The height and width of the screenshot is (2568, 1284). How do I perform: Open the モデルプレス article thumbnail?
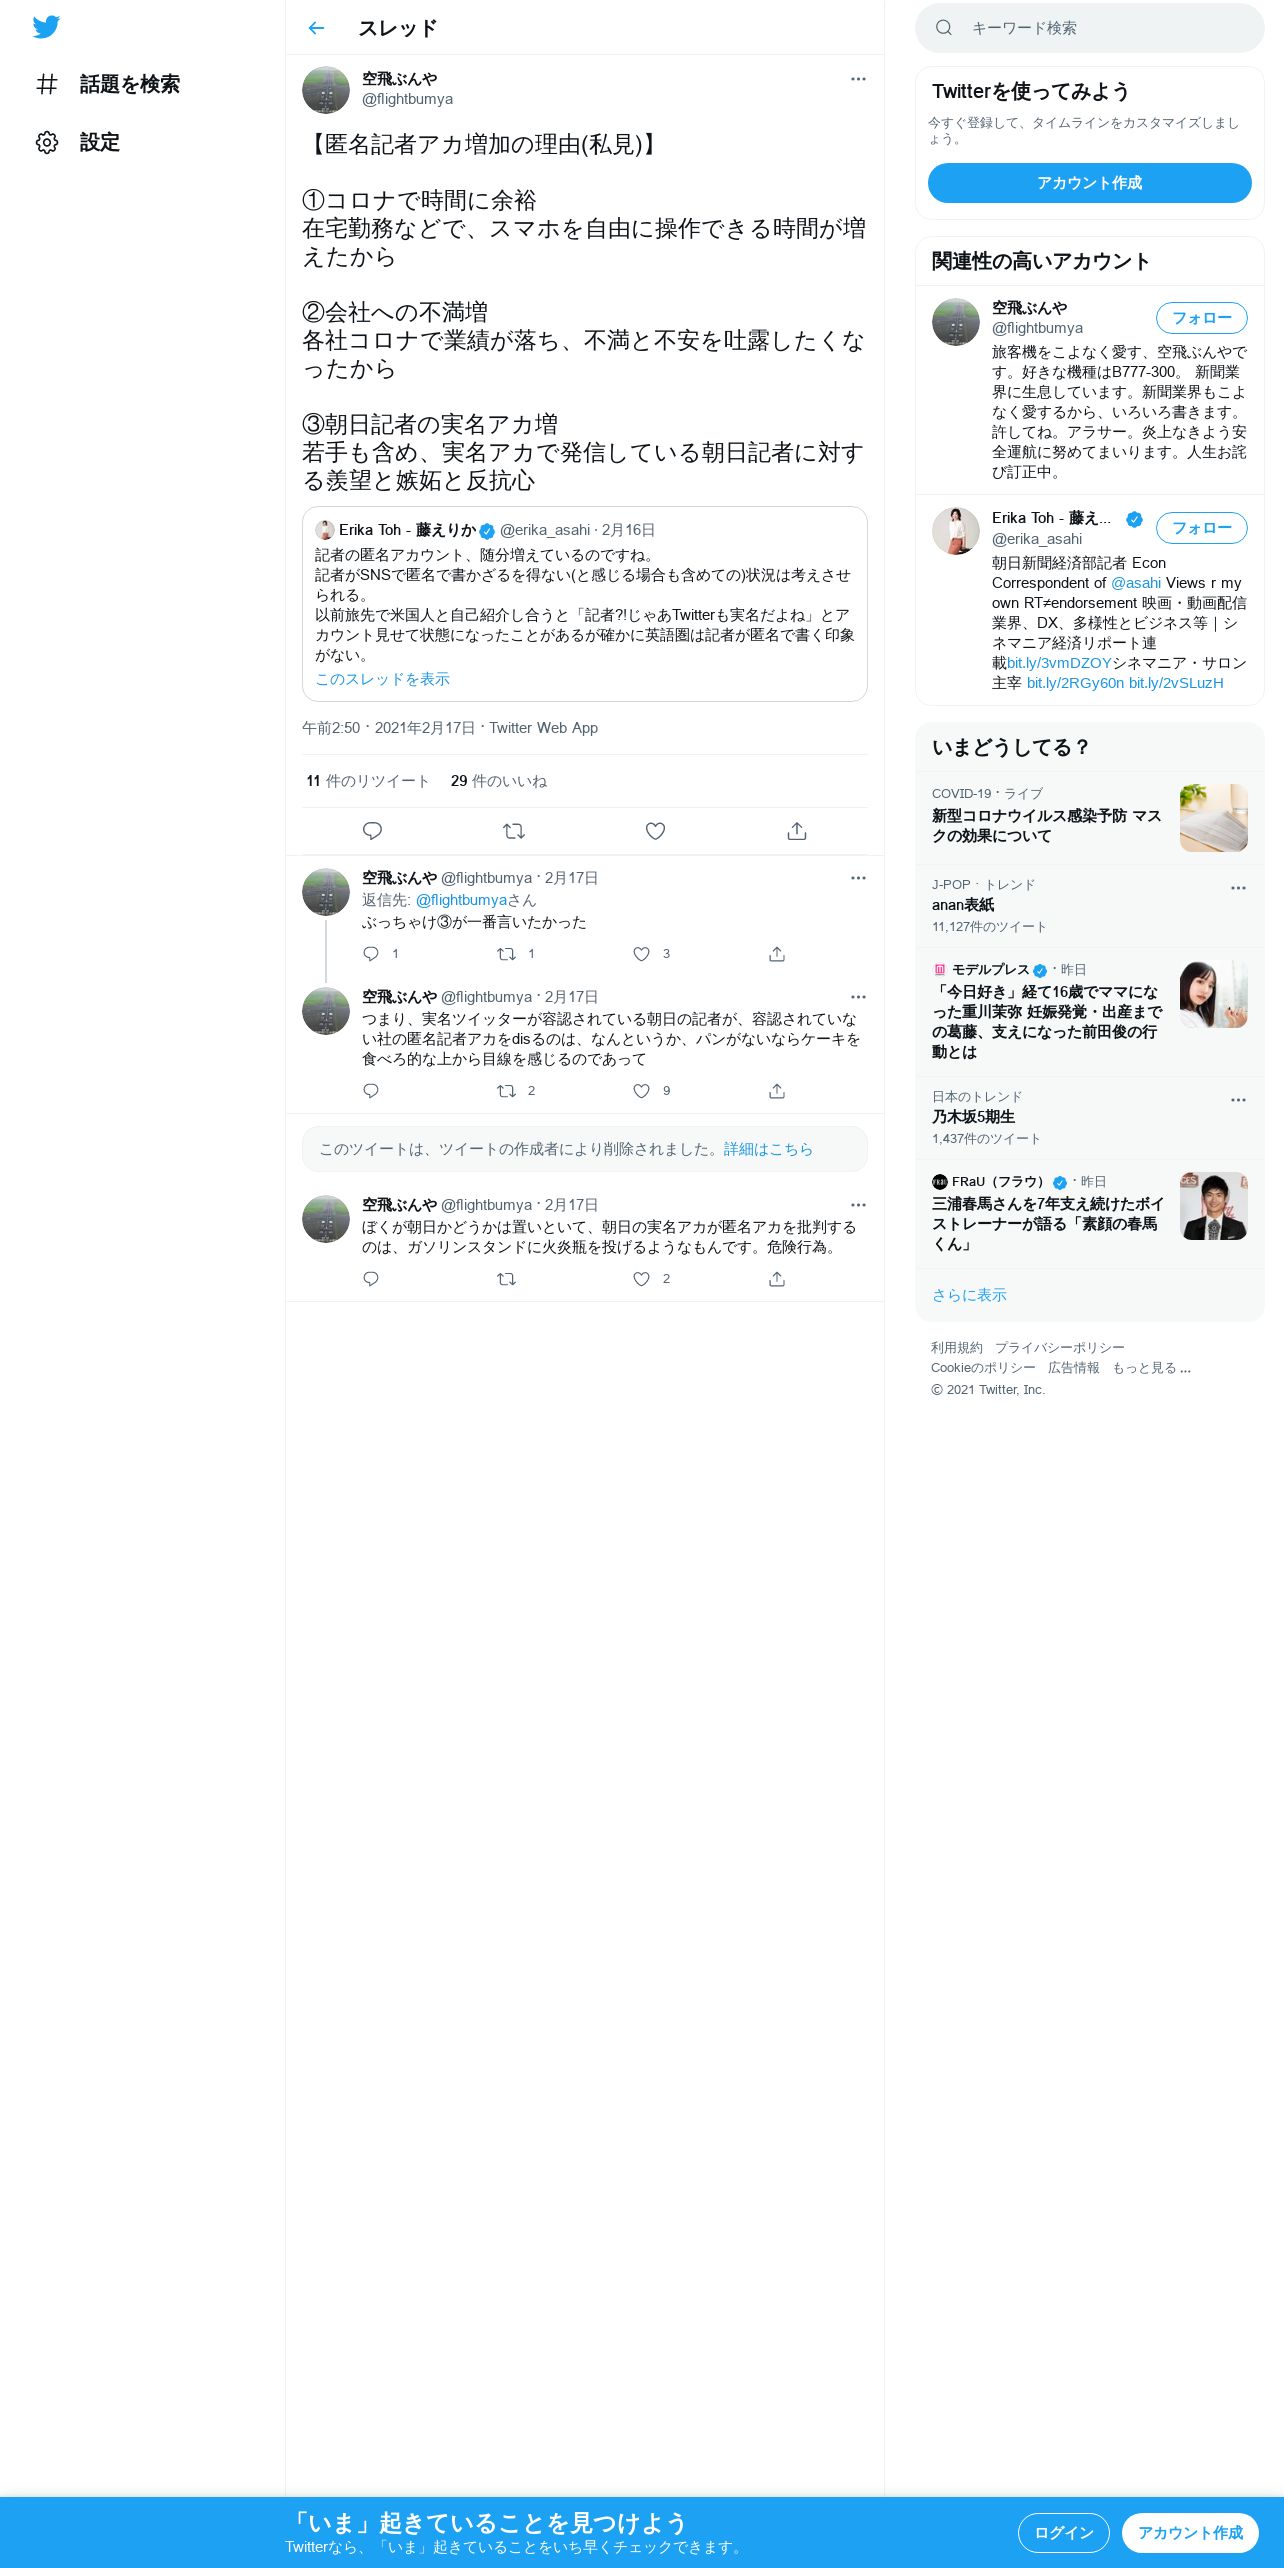(1214, 994)
